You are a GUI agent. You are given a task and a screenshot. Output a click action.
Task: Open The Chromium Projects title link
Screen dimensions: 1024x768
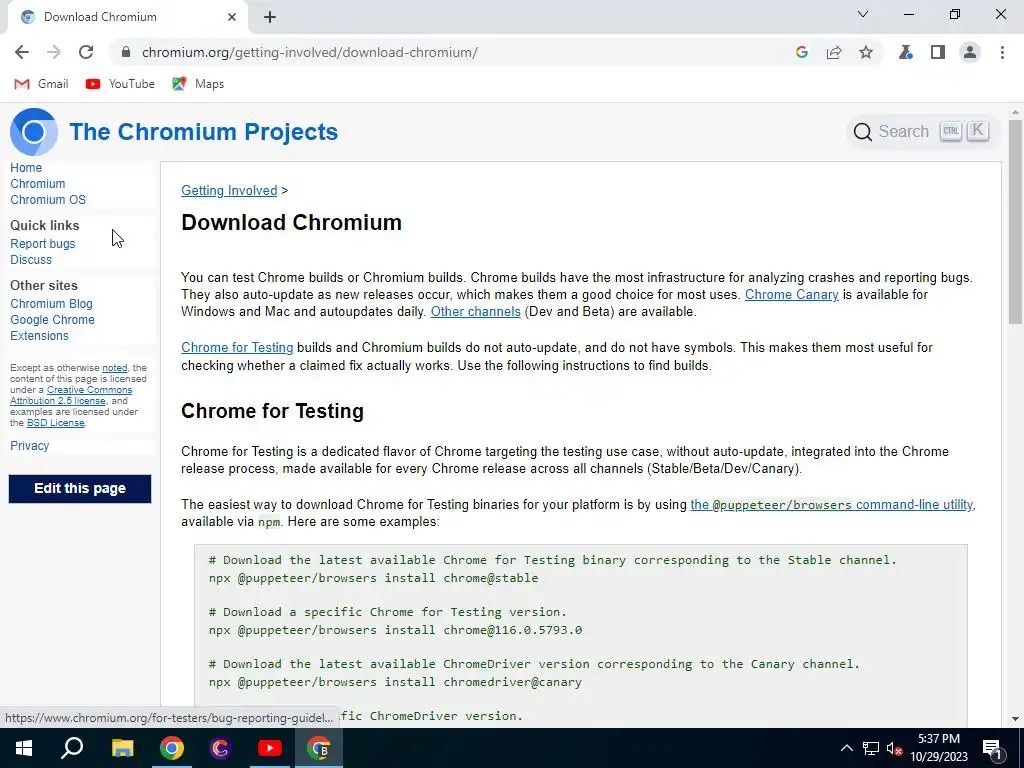point(204,131)
